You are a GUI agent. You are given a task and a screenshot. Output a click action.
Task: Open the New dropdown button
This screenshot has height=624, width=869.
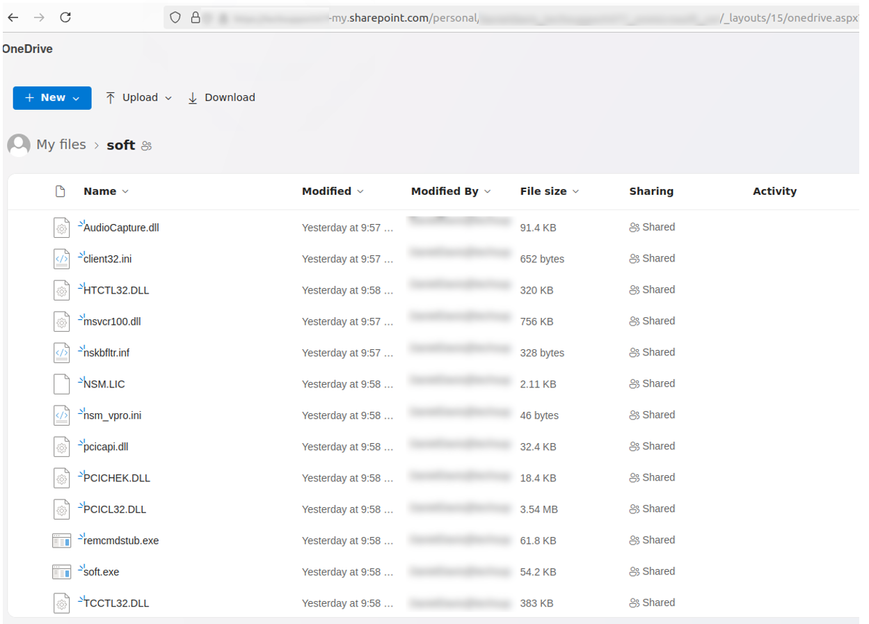(52, 98)
